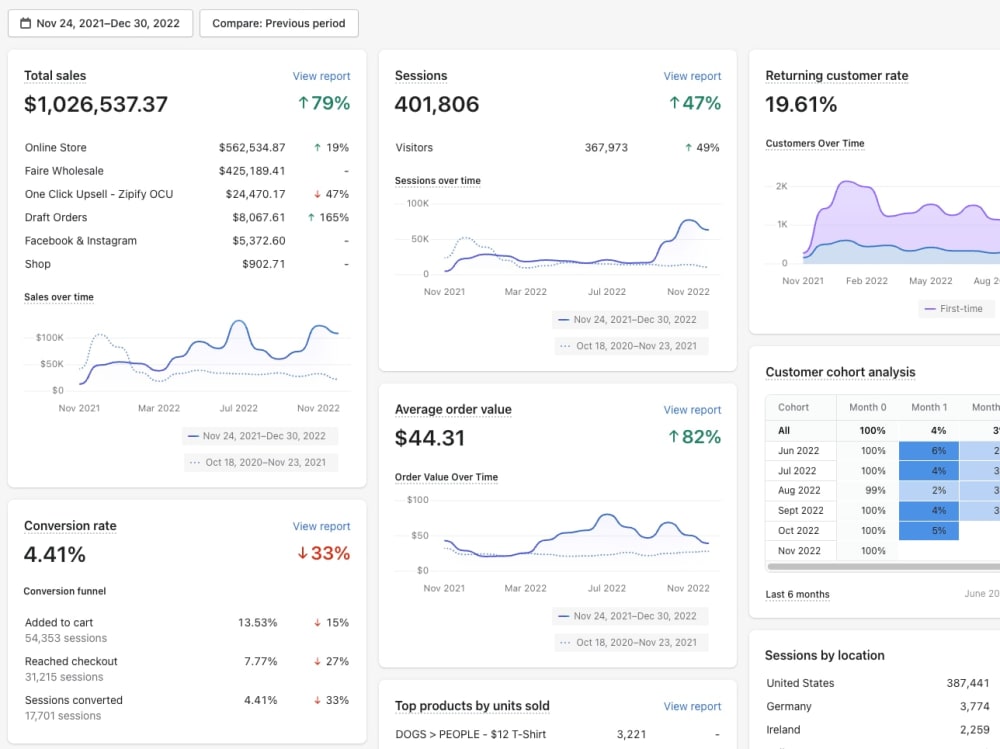The height and width of the screenshot is (749, 1000).
Task: Open View report for Total sales
Action: [x=321, y=76]
